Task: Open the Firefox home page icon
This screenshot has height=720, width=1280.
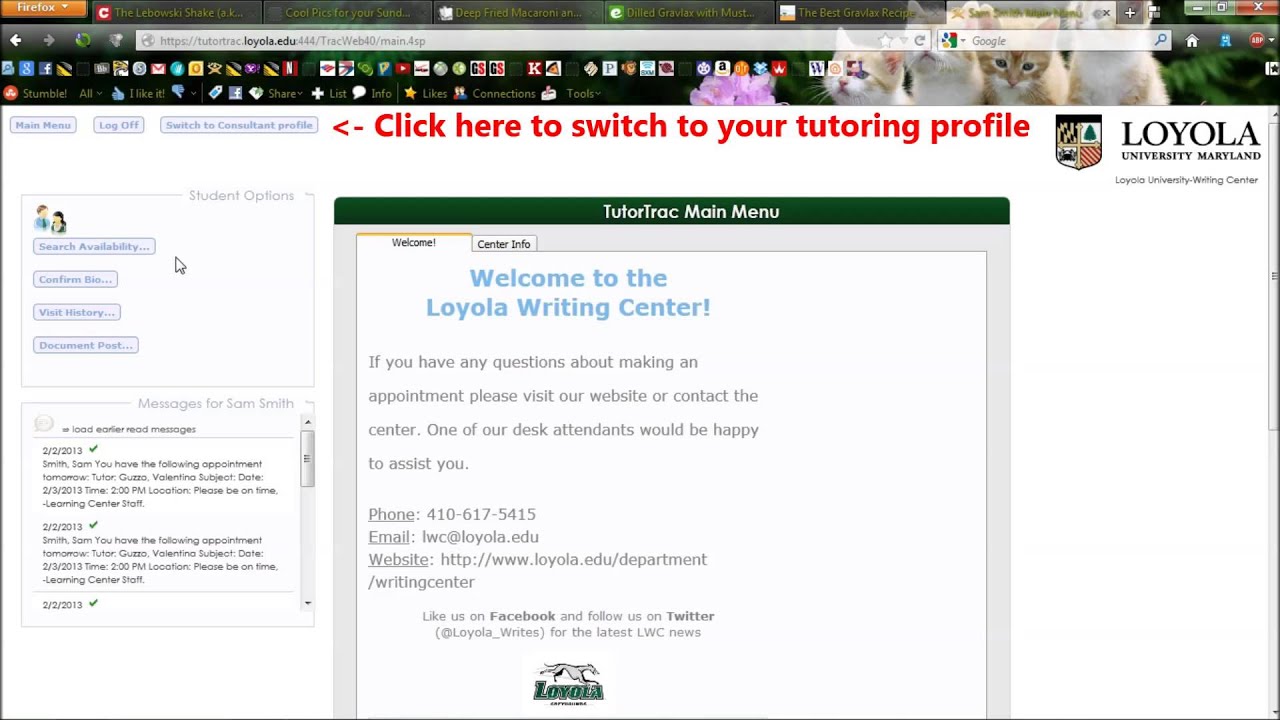Action: pos(1192,40)
